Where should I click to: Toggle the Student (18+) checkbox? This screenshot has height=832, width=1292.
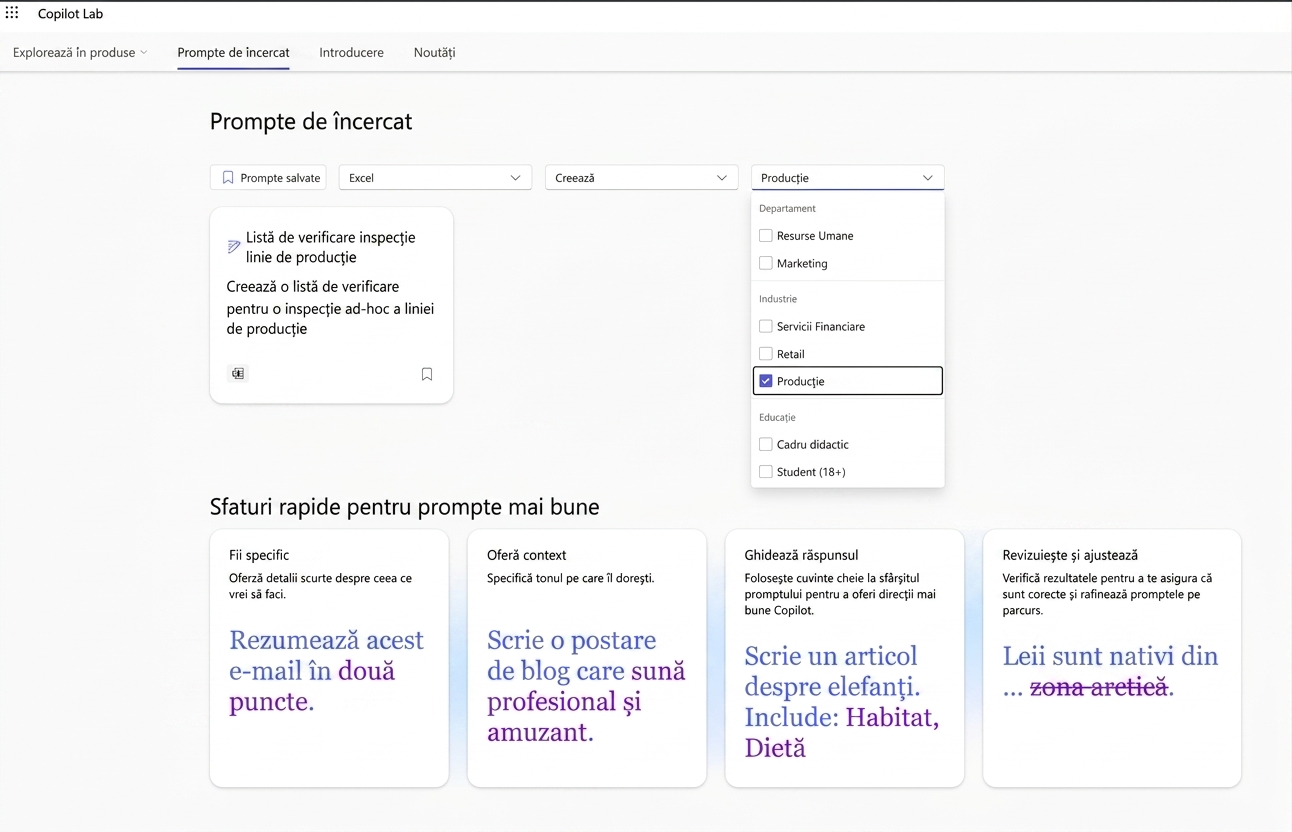766,472
